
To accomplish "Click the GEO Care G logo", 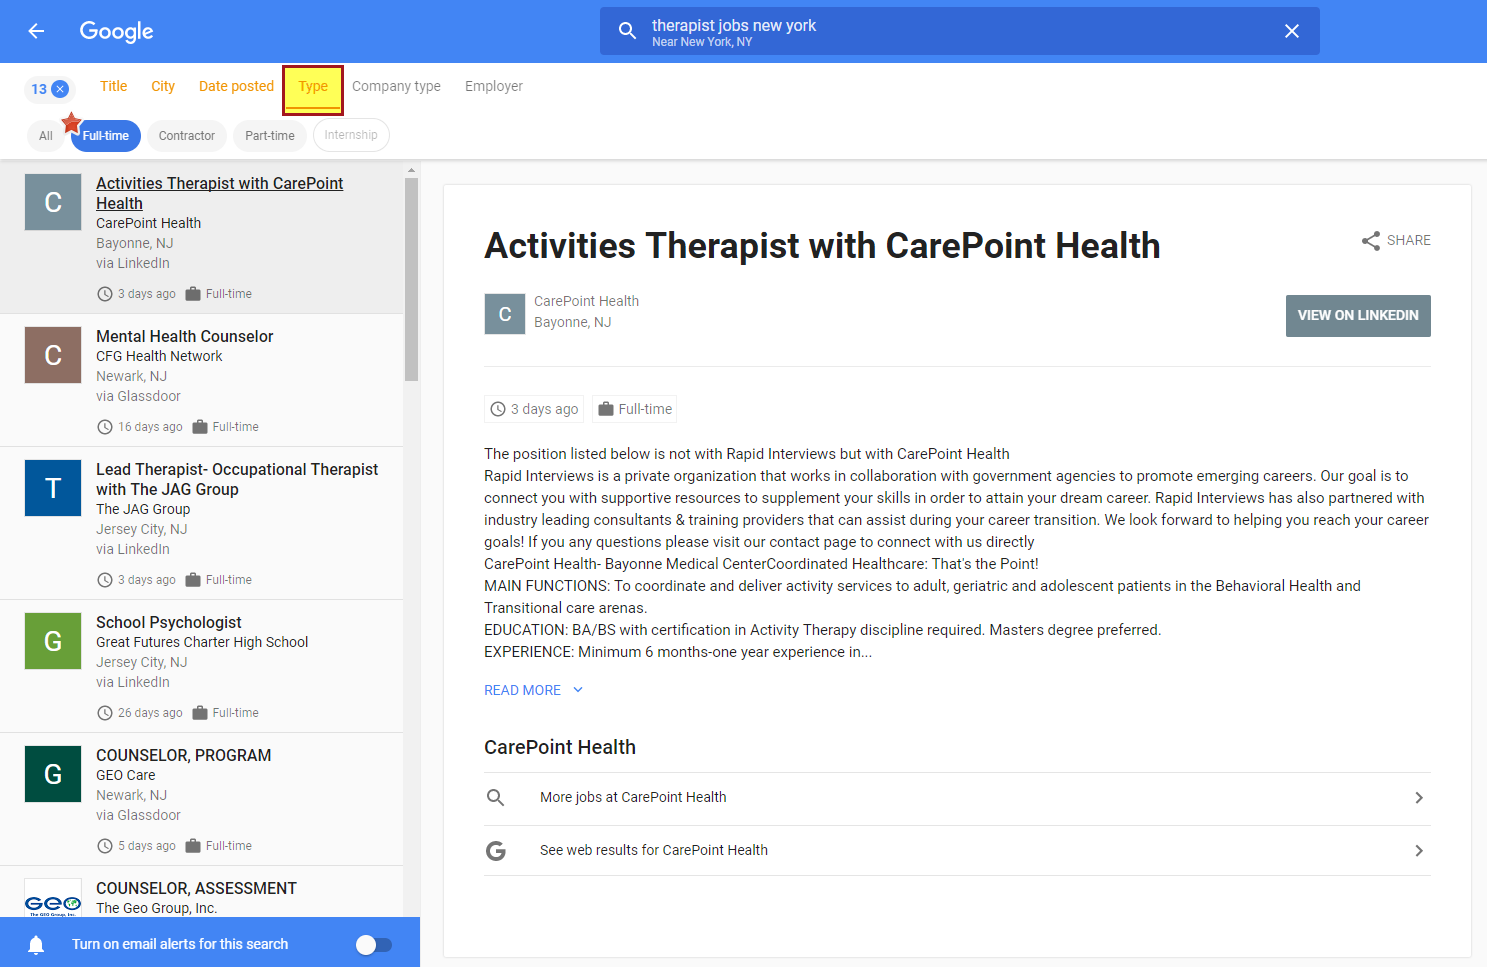I will (x=53, y=774).
